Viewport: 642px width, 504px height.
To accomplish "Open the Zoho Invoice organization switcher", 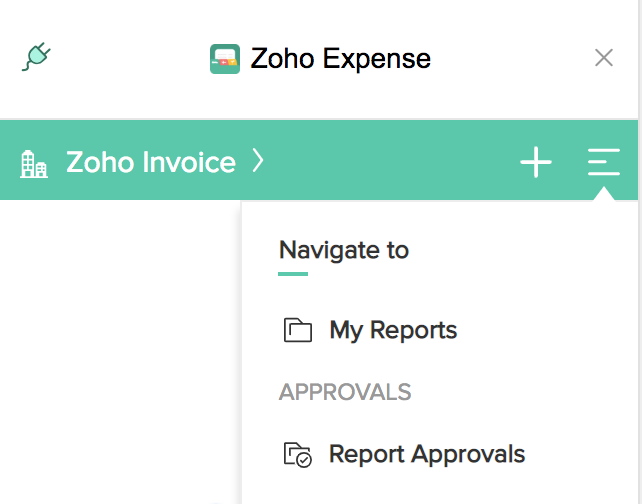I will click(151, 162).
